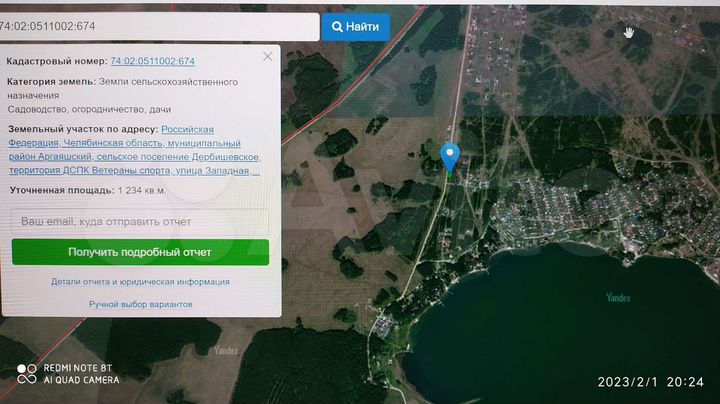Close the cadastral info popup
Image resolution: width=720 pixels, height=404 pixels.
point(267,56)
